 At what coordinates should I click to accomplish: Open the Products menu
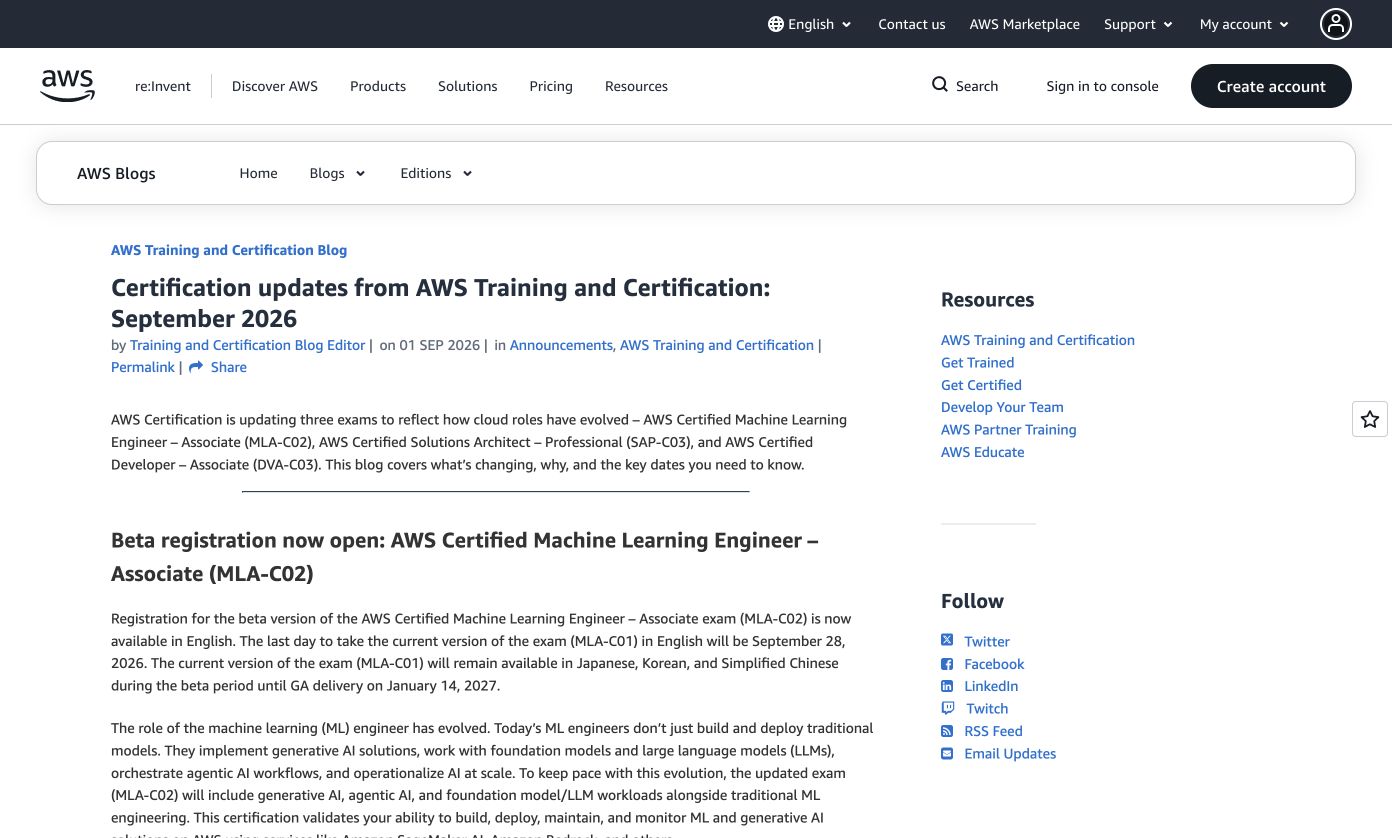pyautogui.click(x=378, y=86)
